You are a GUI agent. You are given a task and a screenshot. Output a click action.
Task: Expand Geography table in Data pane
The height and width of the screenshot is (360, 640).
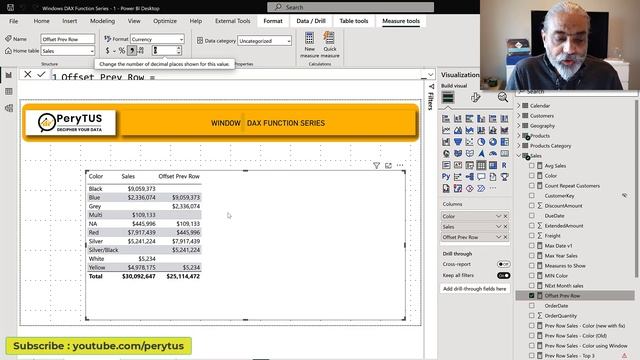(x=519, y=125)
